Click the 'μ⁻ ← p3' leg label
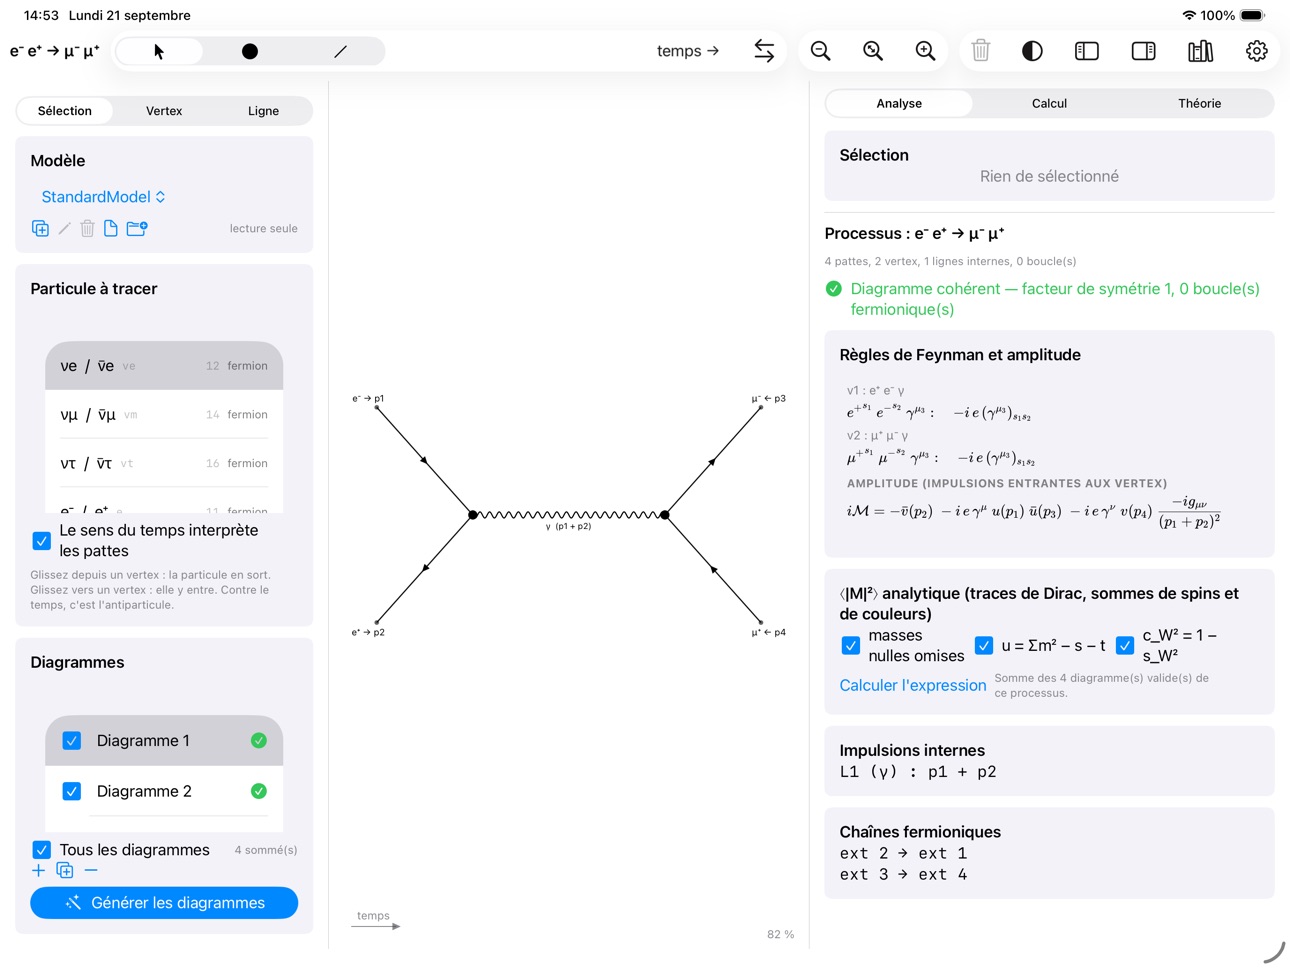Screen dimensions: 1290x968 pyautogui.click(x=769, y=398)
